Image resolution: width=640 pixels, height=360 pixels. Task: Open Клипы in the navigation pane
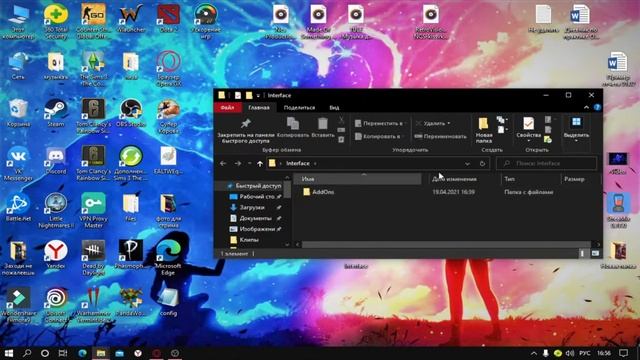point(244,240)
